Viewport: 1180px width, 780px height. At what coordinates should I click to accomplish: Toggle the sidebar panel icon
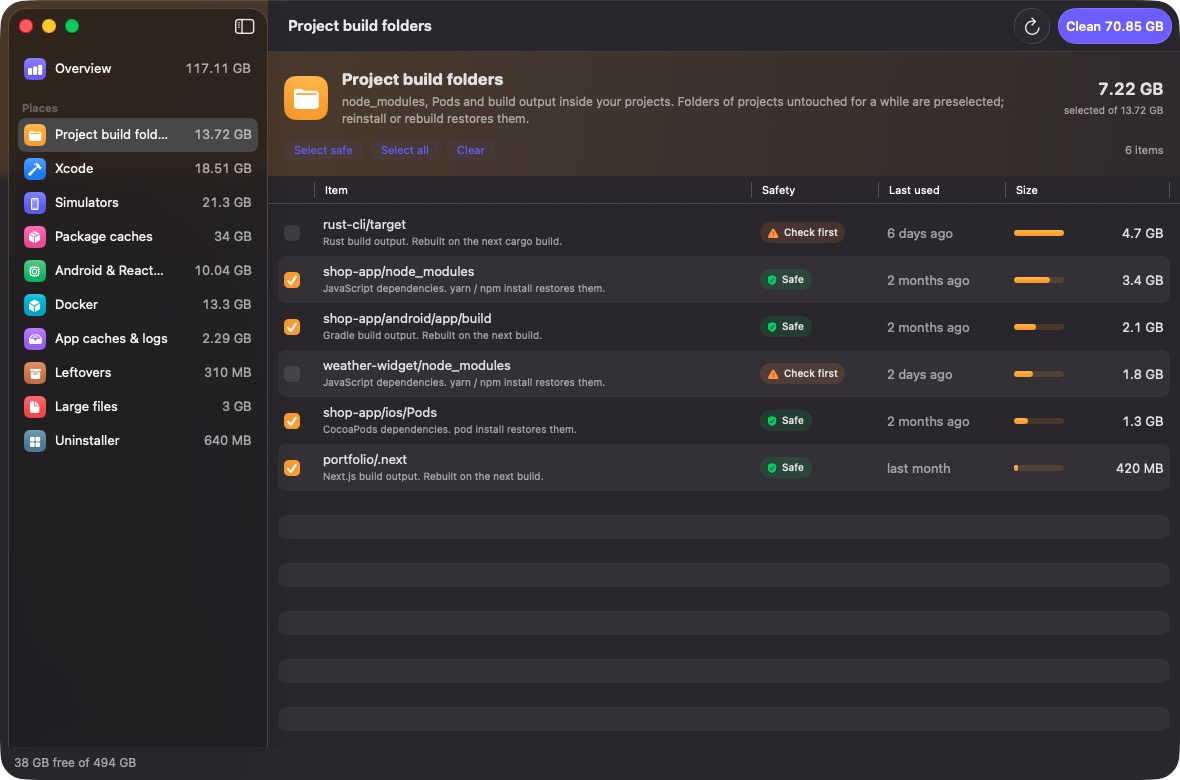point(245,26)
